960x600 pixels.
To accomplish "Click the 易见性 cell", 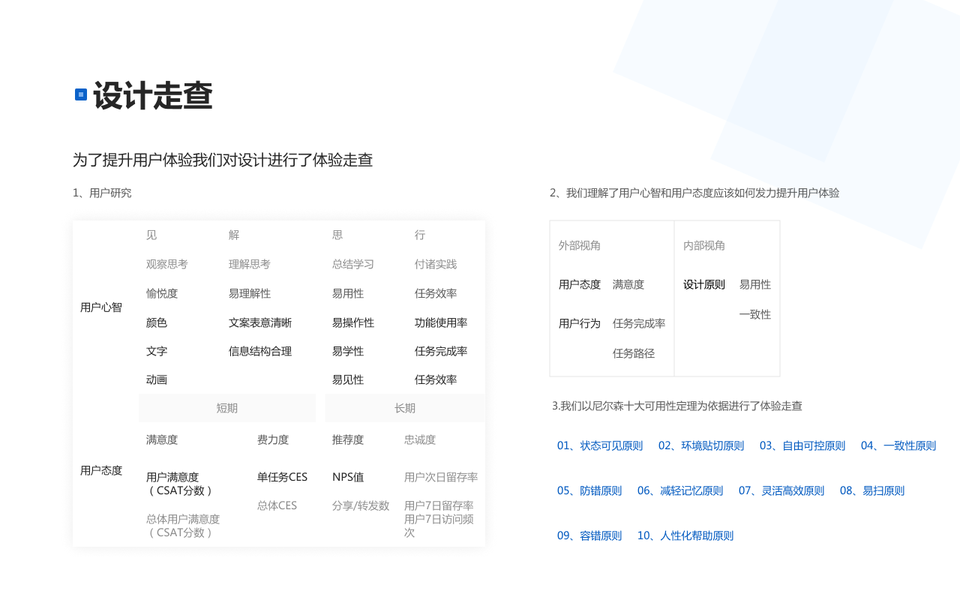I will coord(348,380).
